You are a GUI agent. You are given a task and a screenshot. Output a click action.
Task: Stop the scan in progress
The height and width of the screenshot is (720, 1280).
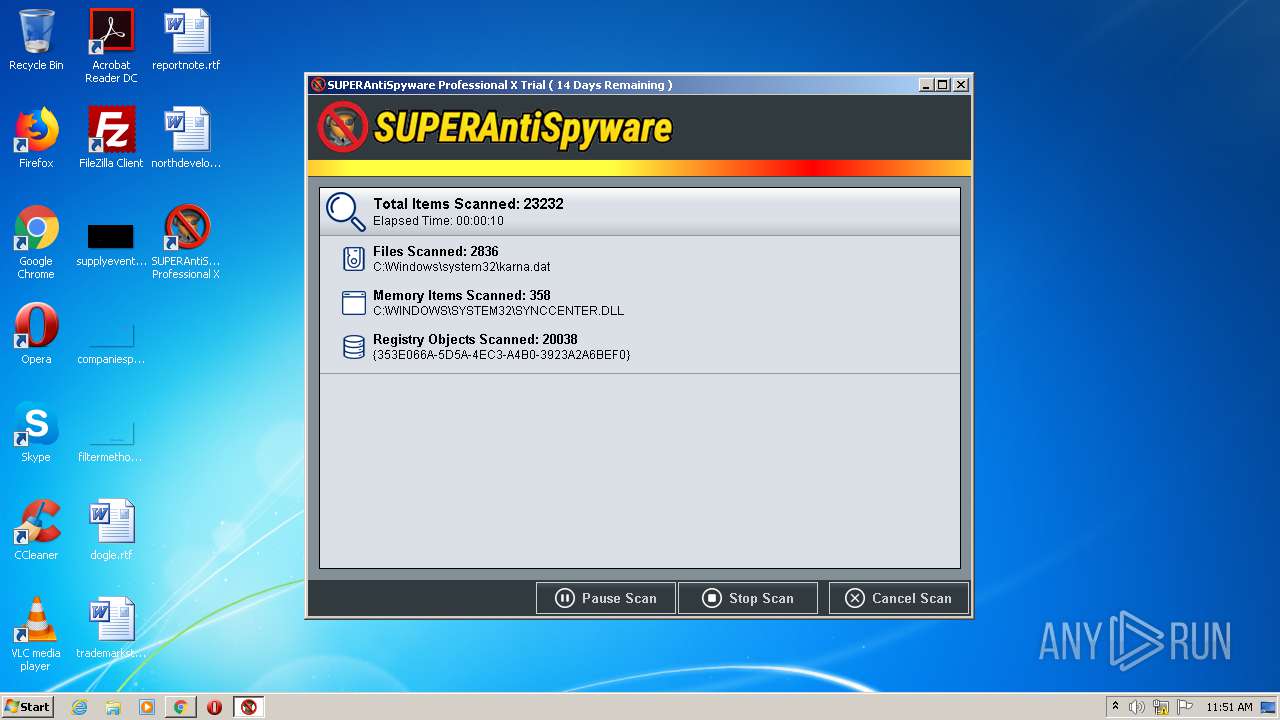point(748,598)
